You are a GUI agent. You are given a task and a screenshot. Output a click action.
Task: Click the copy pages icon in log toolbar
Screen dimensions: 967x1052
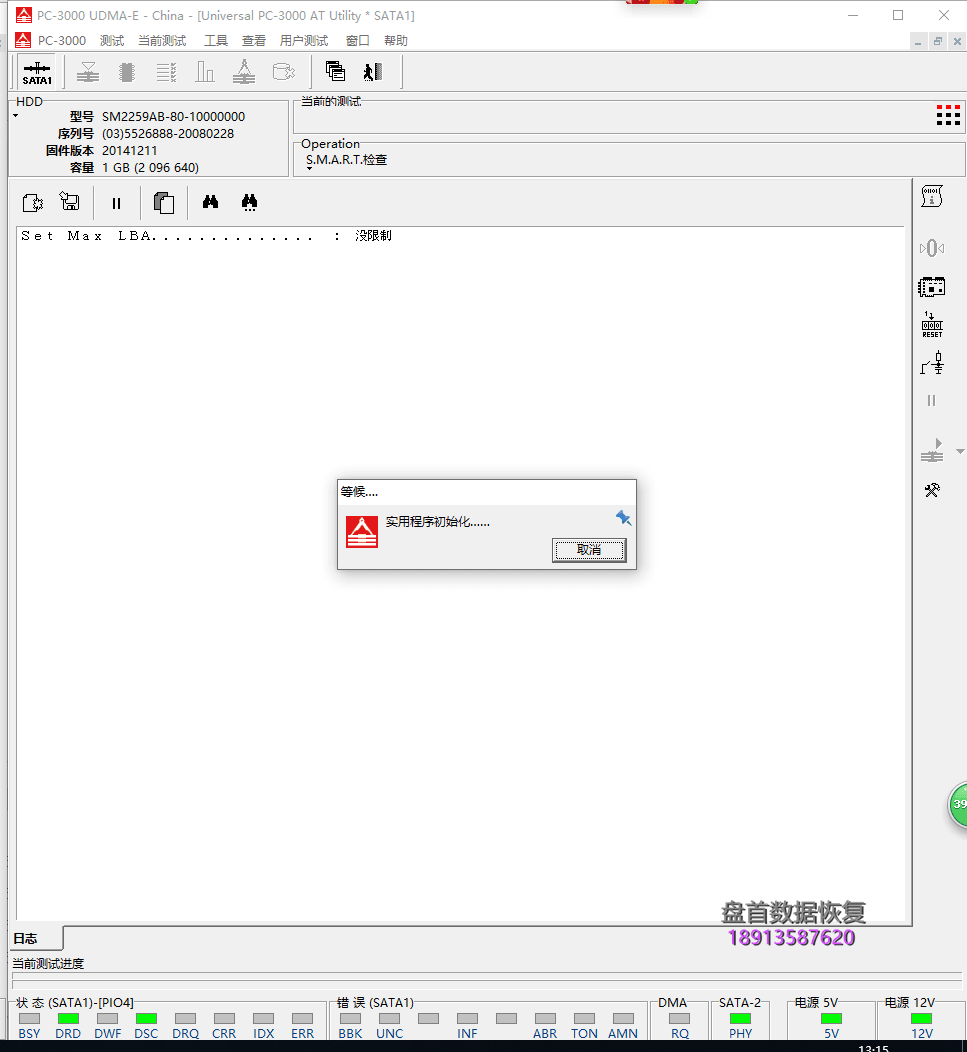pos(164,203)
